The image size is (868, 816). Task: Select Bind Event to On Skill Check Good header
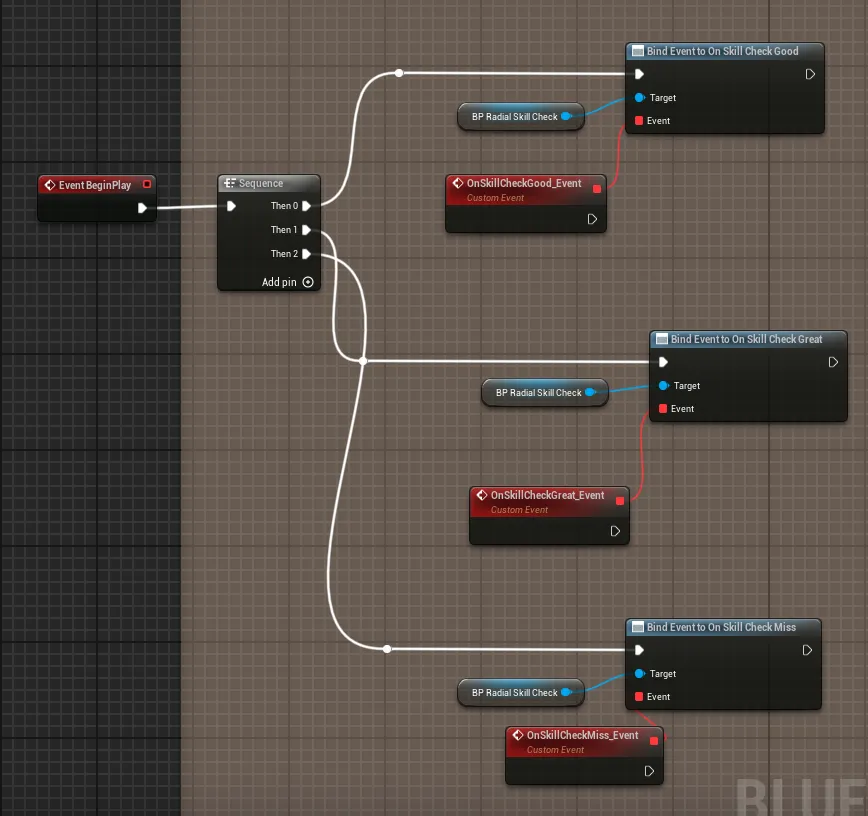725,51
